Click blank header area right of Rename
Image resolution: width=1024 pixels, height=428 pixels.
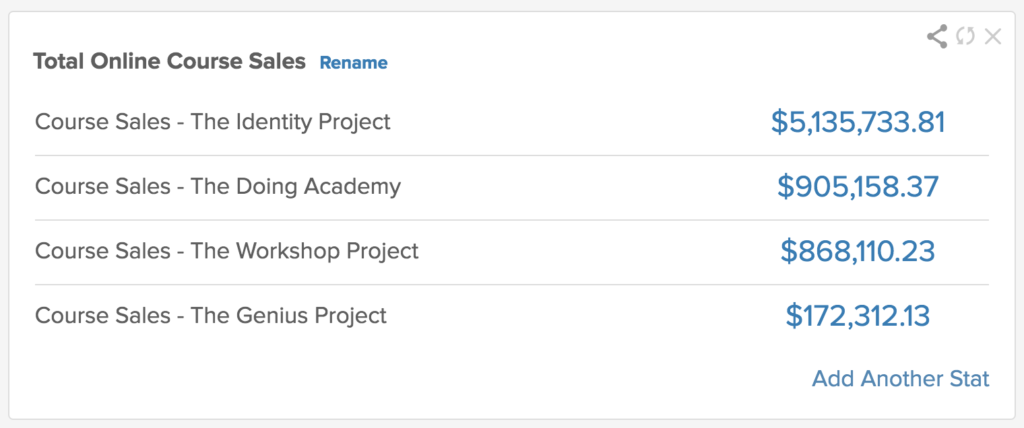[650, 62]
